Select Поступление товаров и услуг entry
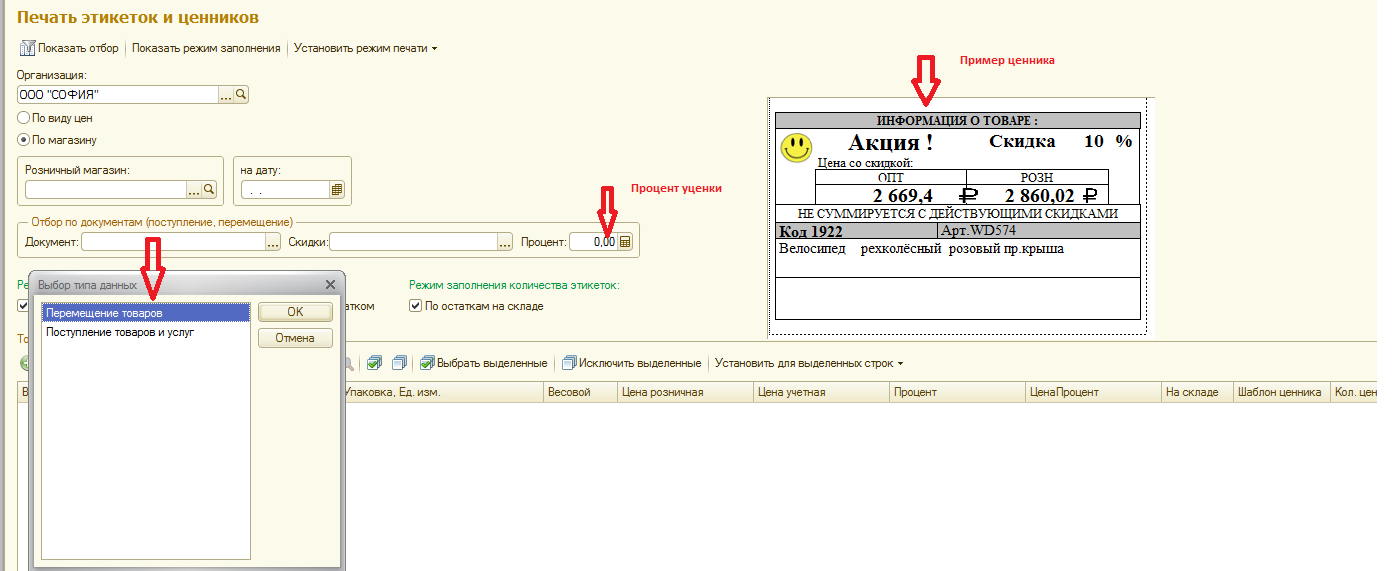This screenshot has height=571, width=1393. 145,332
